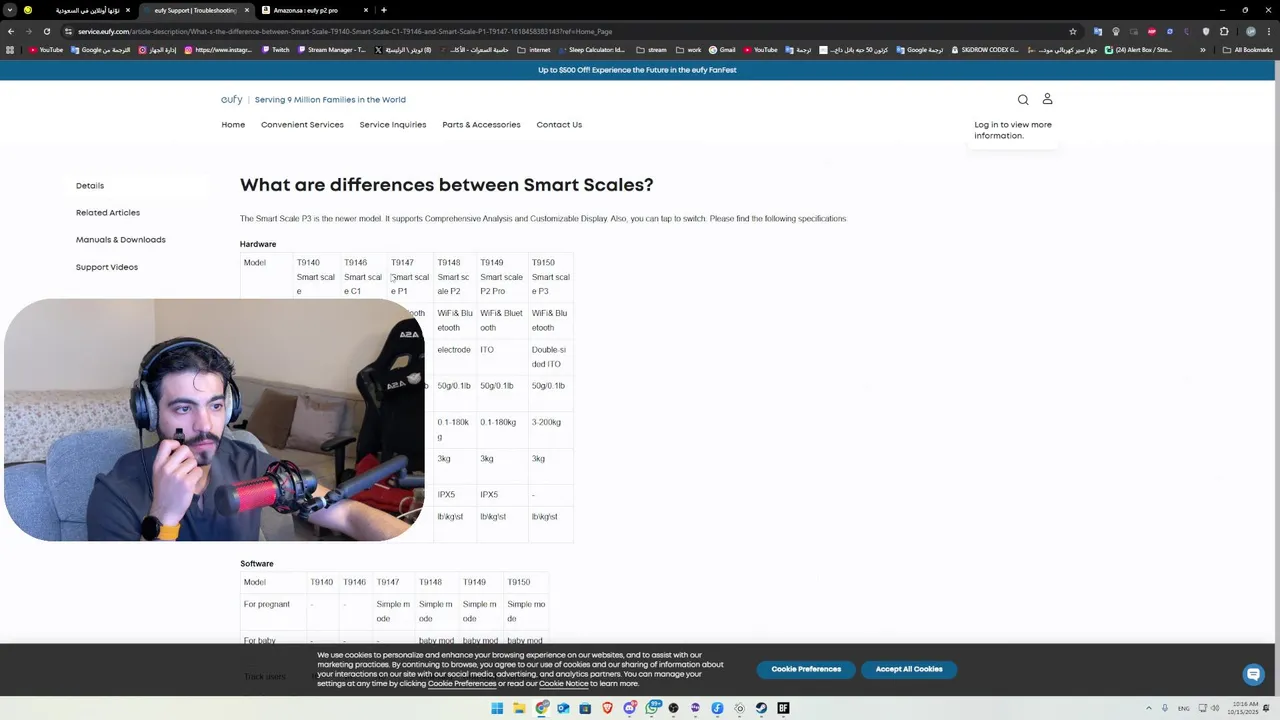Image resolution: width=1280 pixels, height=720 pixels.
Task: Click ENG language indicator in tray
Action: pos(1184,708)
